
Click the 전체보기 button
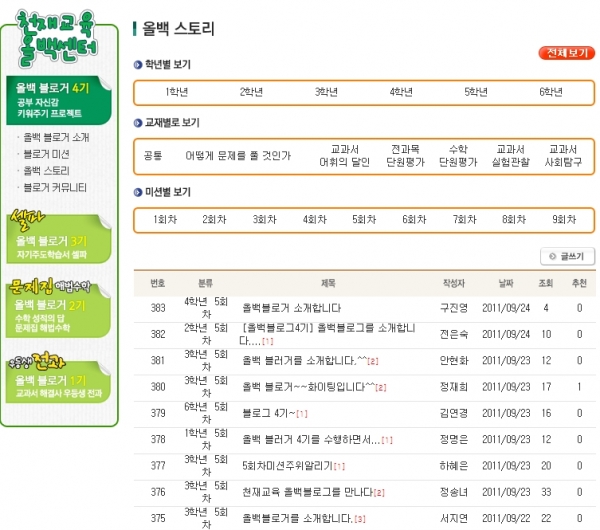click(x=565, y=52)
